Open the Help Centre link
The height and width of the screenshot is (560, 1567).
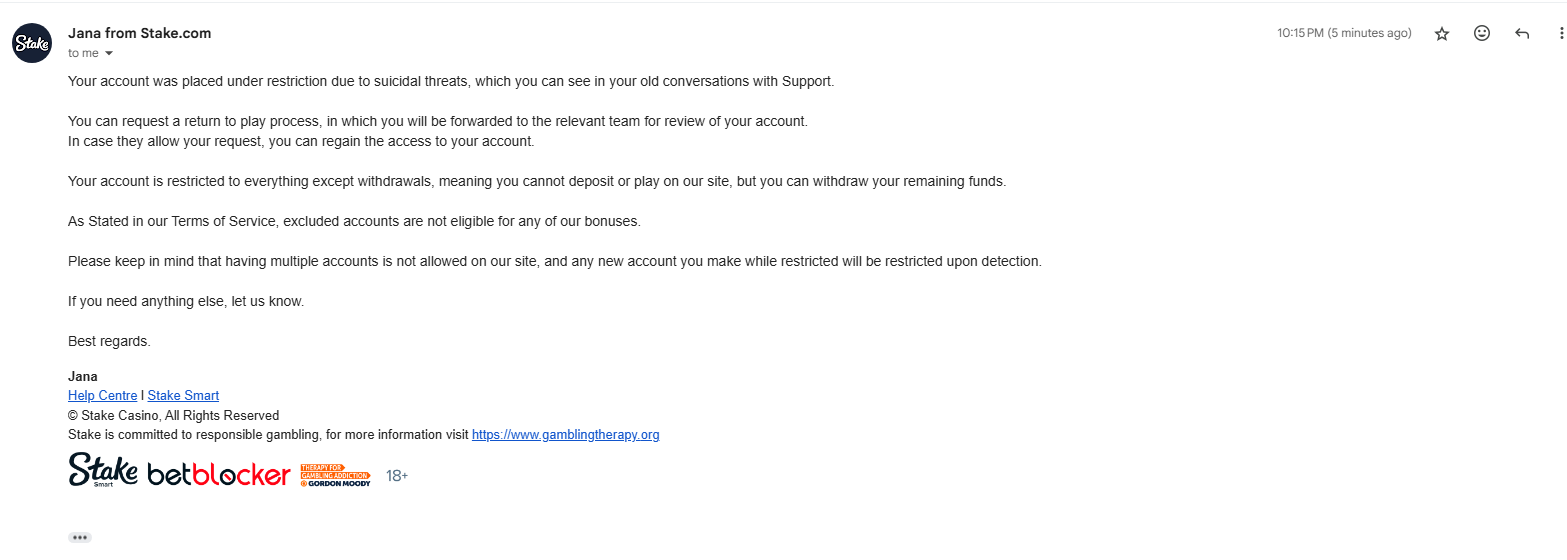pos(102,395)
